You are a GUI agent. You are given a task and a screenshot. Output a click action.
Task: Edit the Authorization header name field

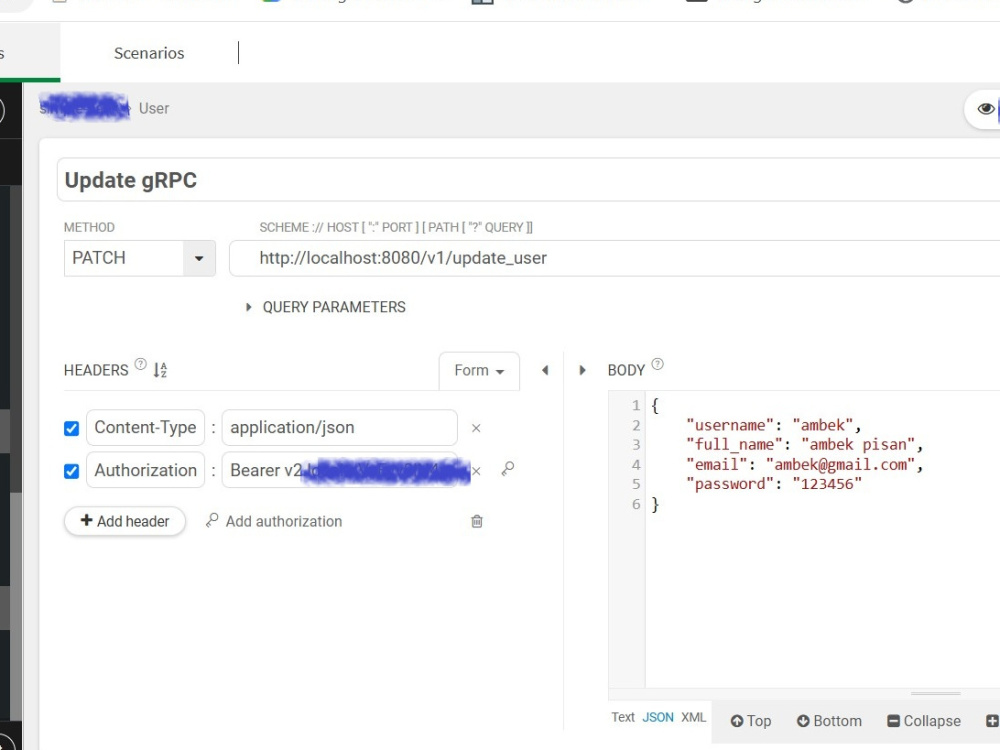(145, 470)
